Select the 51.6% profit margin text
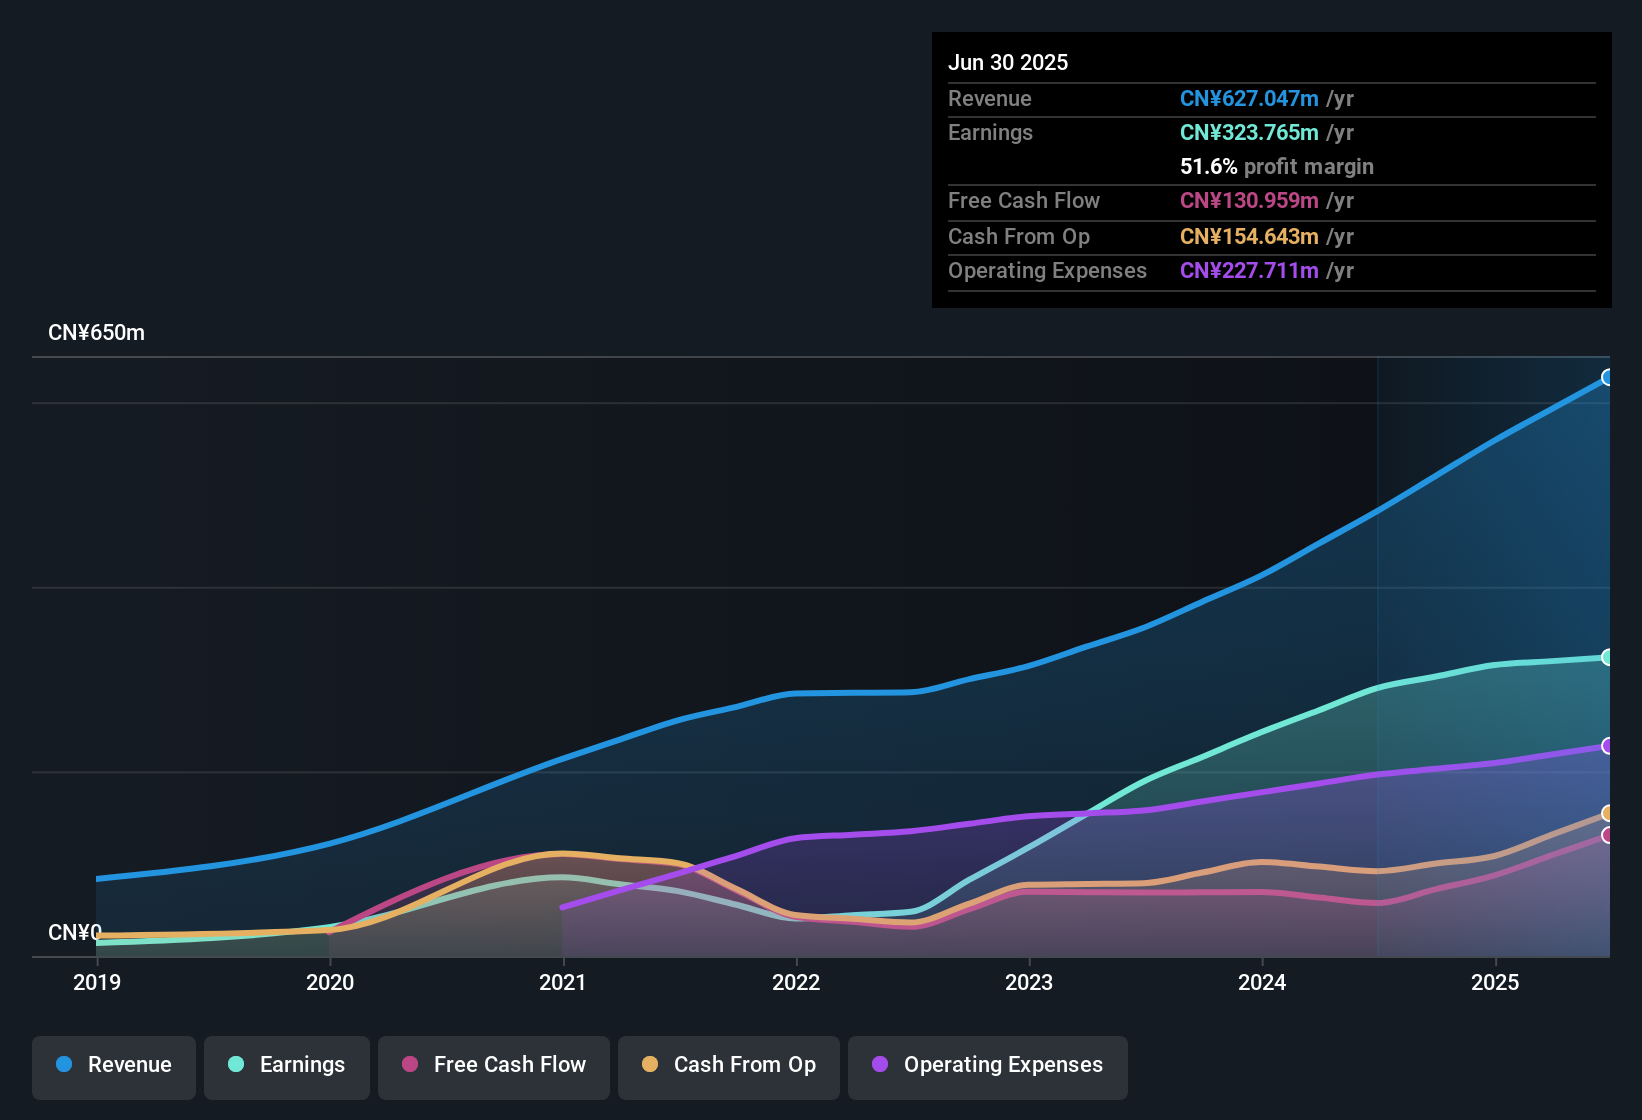 1276,167
